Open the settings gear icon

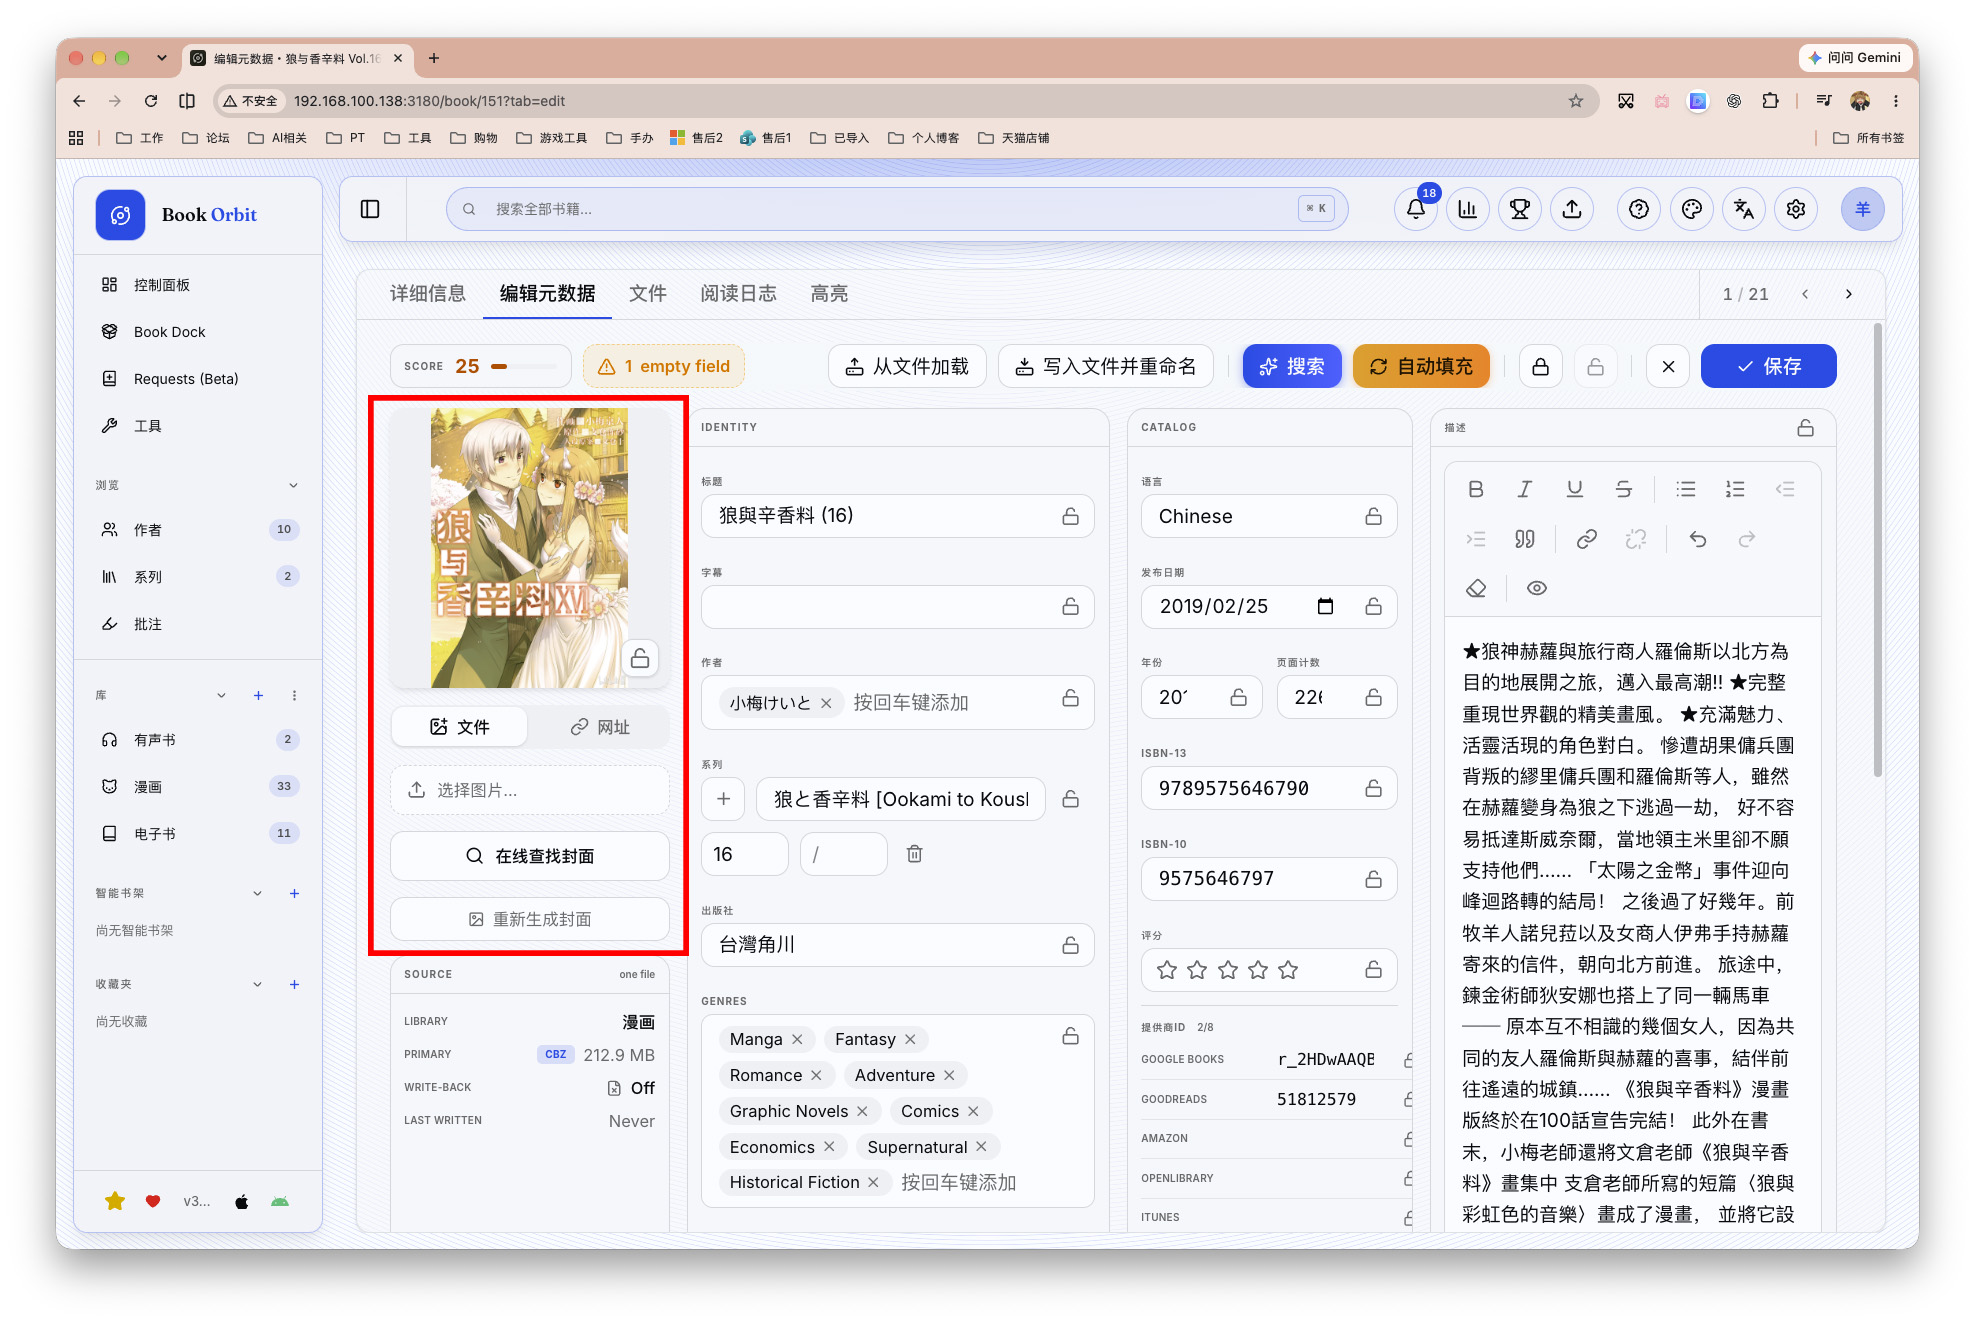[1796, 209]
